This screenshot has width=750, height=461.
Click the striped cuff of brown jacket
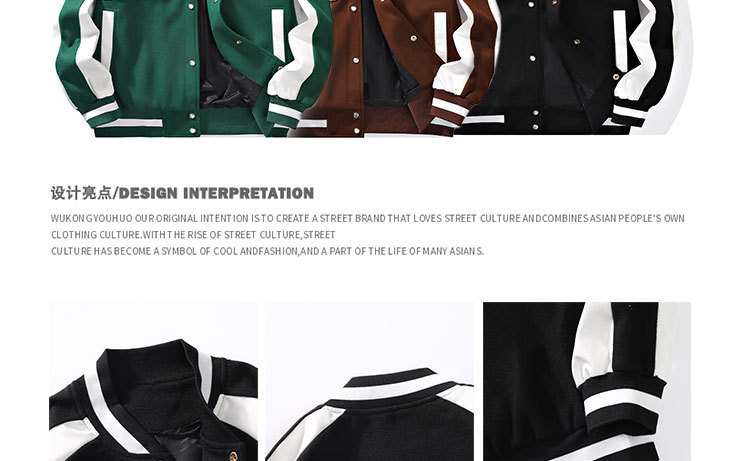tap(448, 112)
